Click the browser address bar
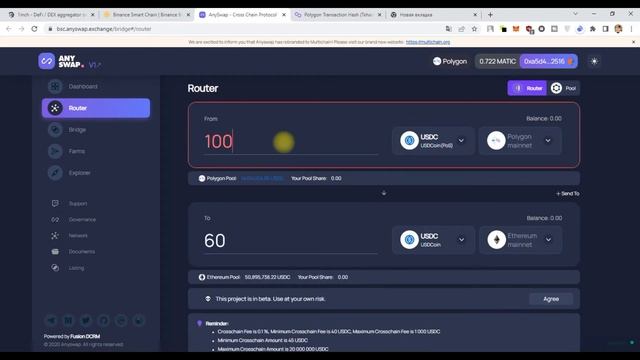This screenshot has width=640, height=360. tap(245, 29)
